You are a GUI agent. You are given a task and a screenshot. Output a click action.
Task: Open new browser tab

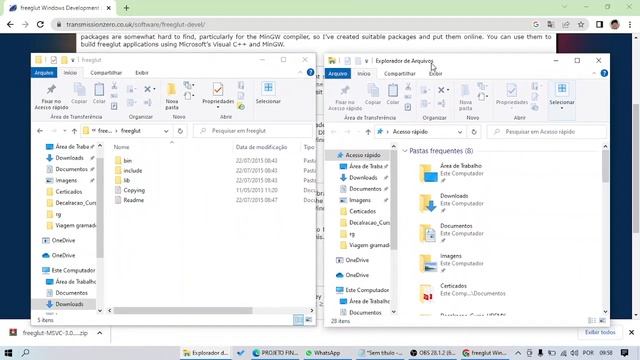[126, 8]
